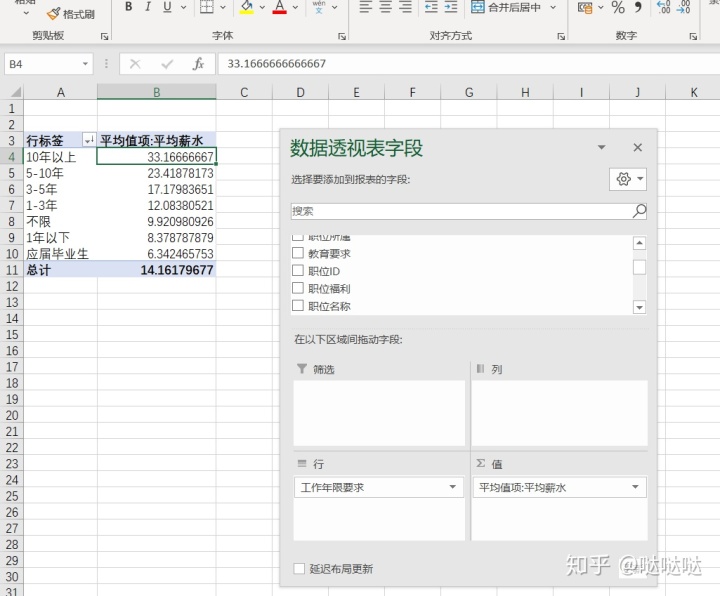Check the 职位ID field
Screen dimensions: 720x596
tap(298, 270)
